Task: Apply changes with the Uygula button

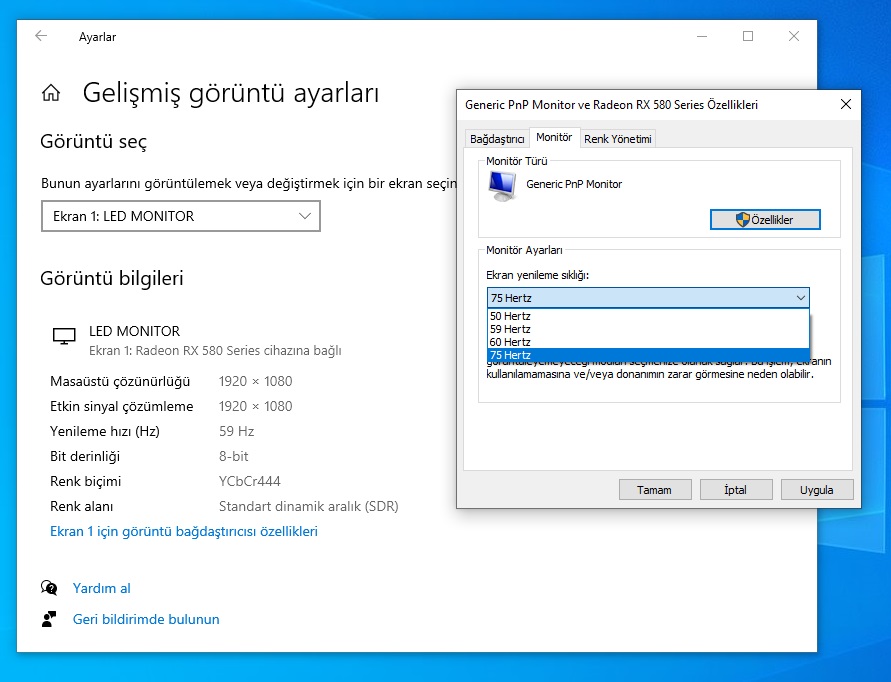Action: pos(817,489)
